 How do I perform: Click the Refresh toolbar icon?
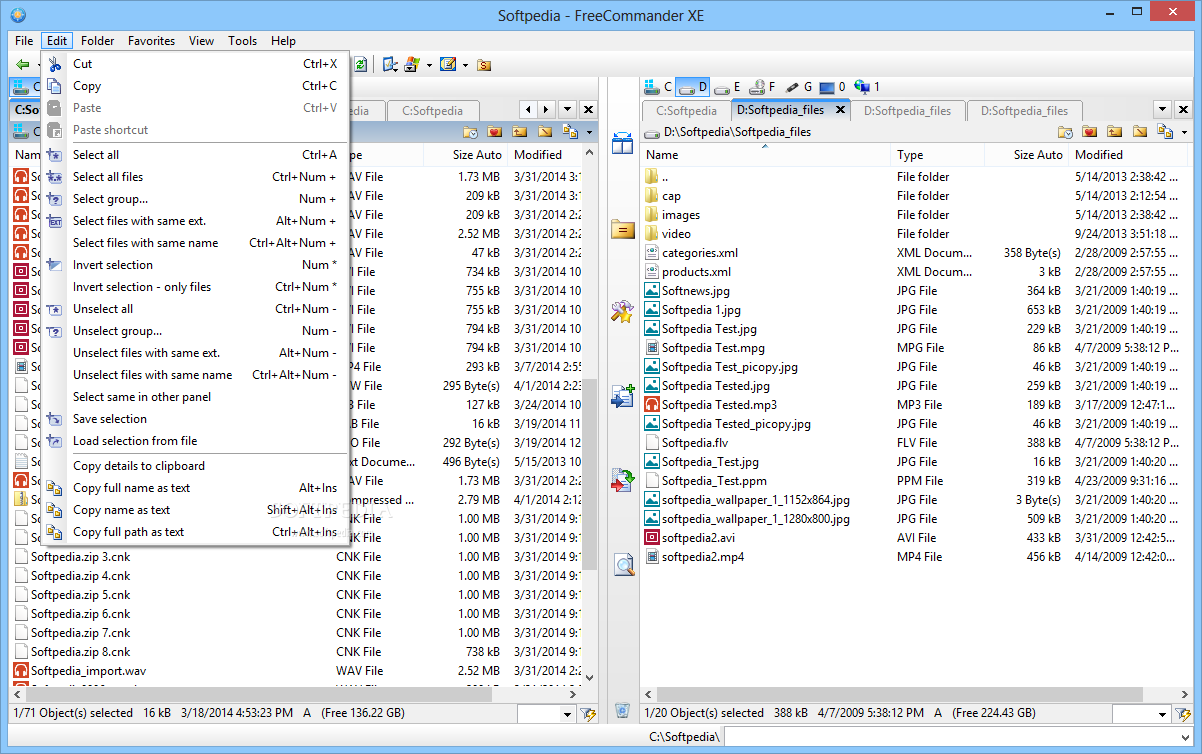(360, 64)
